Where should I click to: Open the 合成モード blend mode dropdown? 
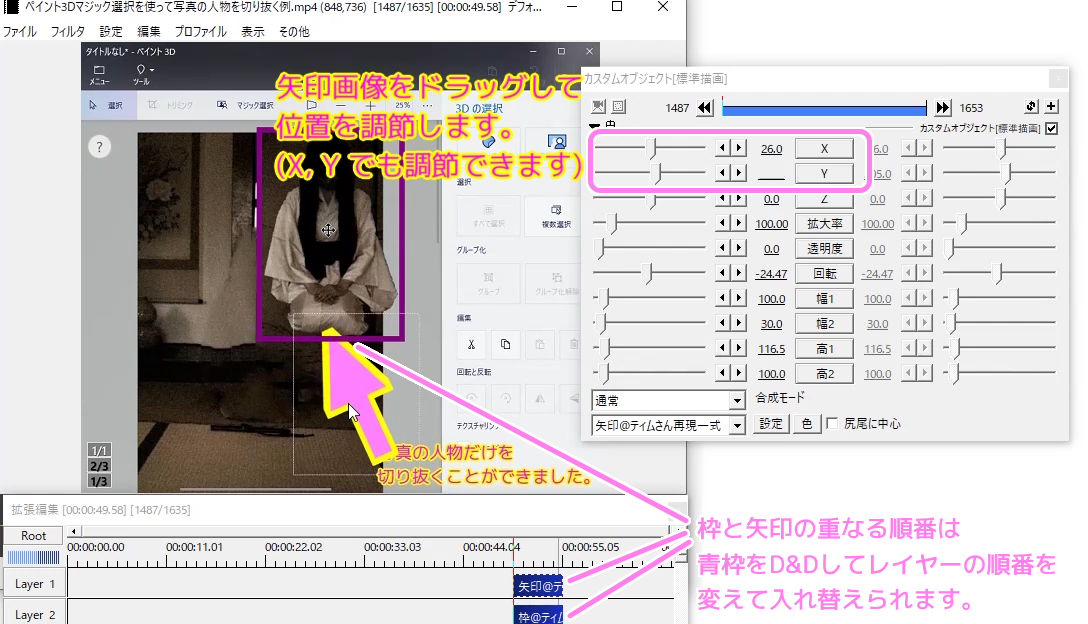[668, 400]
